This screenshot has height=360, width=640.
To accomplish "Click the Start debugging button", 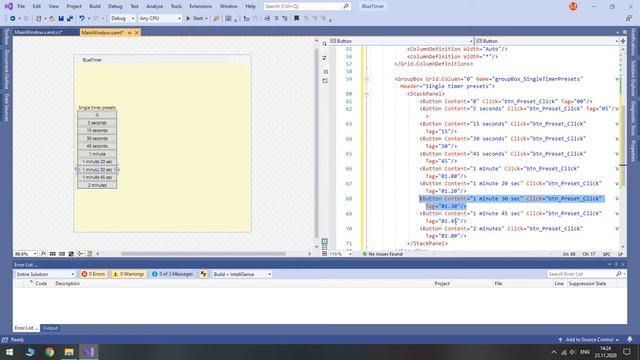I will pos(197,18).
